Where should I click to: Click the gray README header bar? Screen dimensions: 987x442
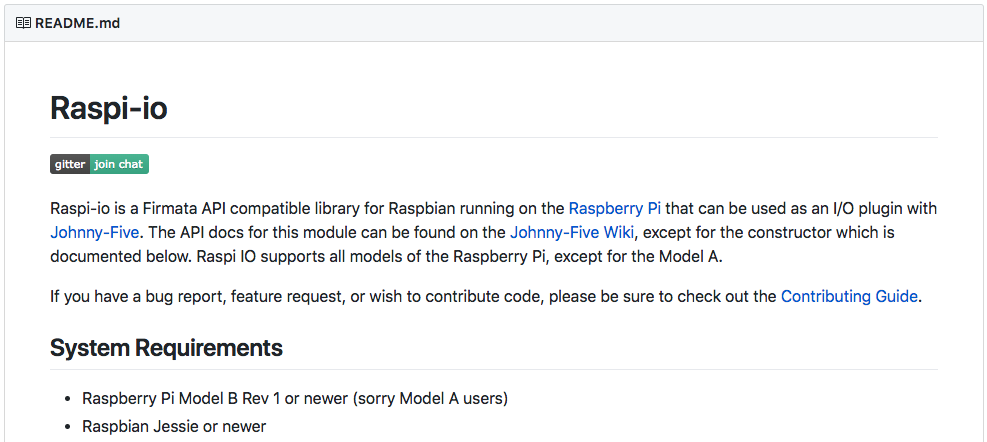494,24
